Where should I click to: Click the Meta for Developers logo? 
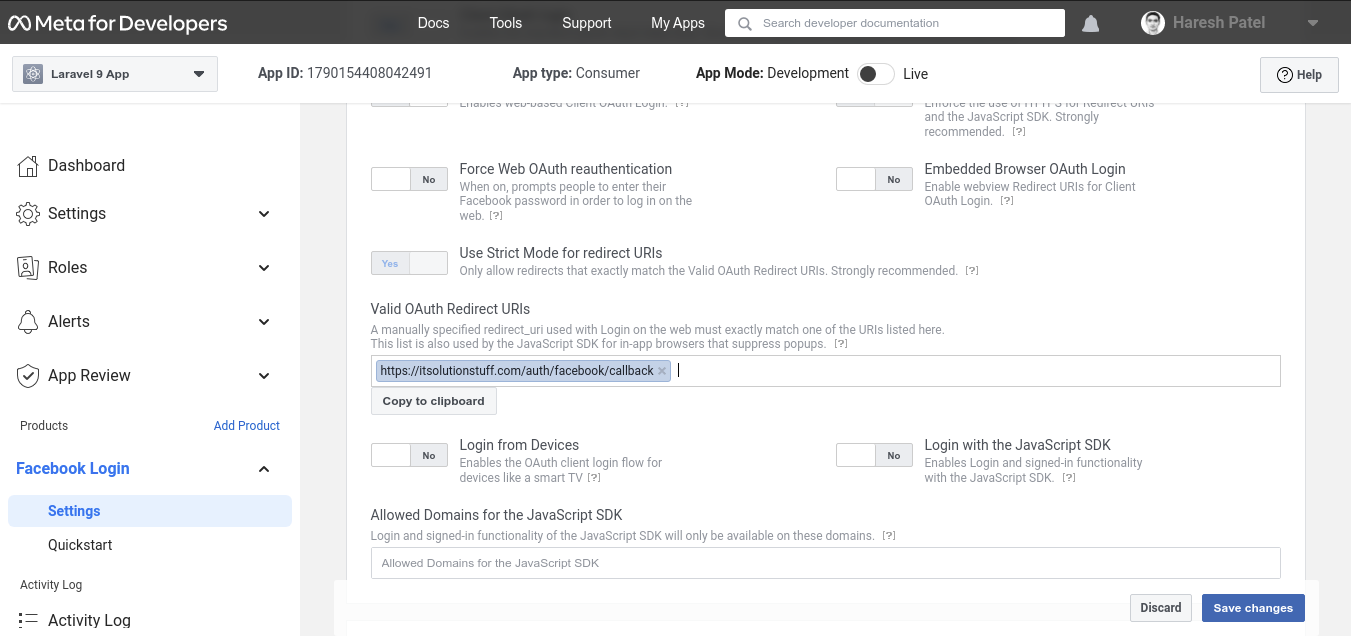pyautogui.click(x=118, y=23)
